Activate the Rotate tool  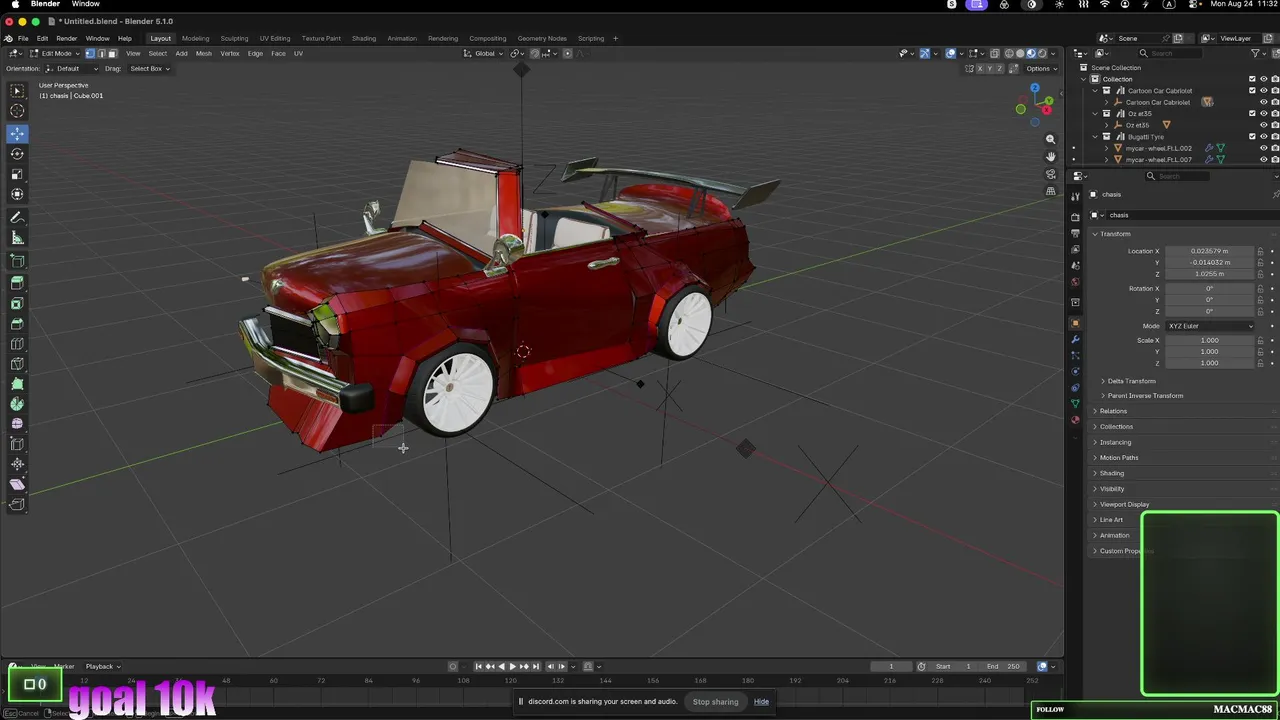[17, 153]
